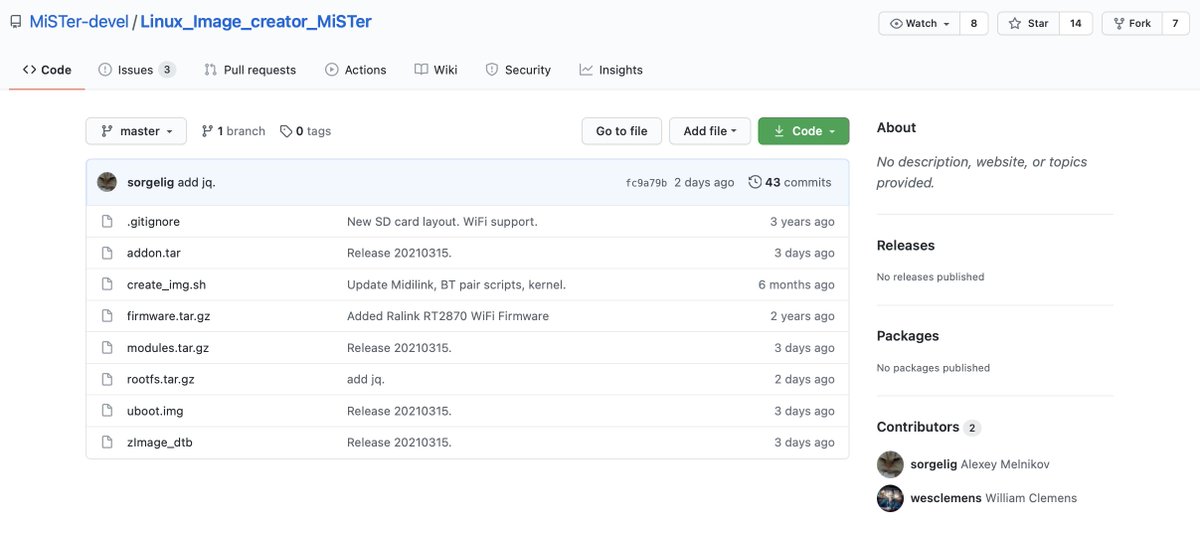This screenshot has height=535, width=1200.
Task: Click sorgelig's avatar in Contributors
Action: tap(890, 464)
